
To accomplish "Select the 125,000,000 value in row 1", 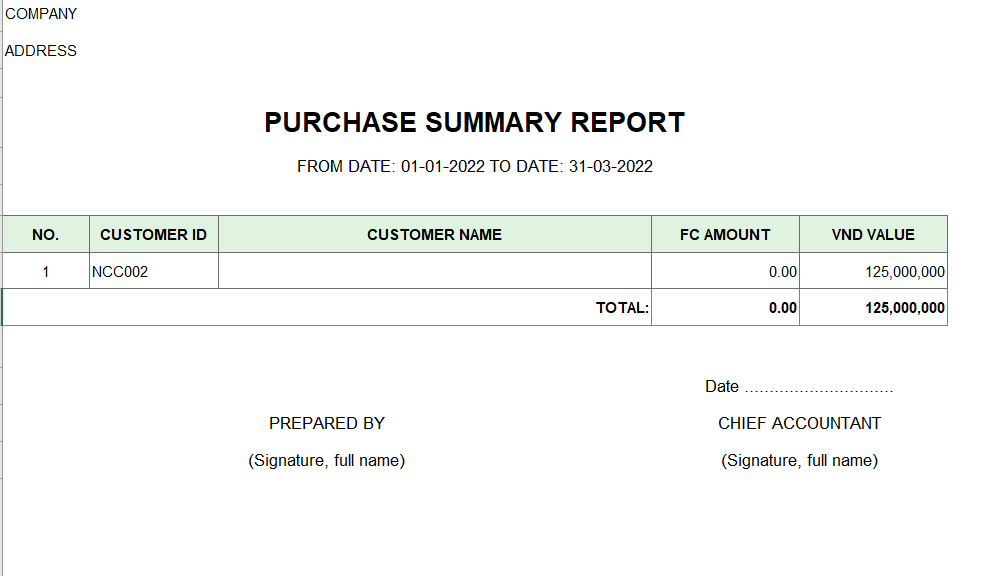I will pos(873,271).
